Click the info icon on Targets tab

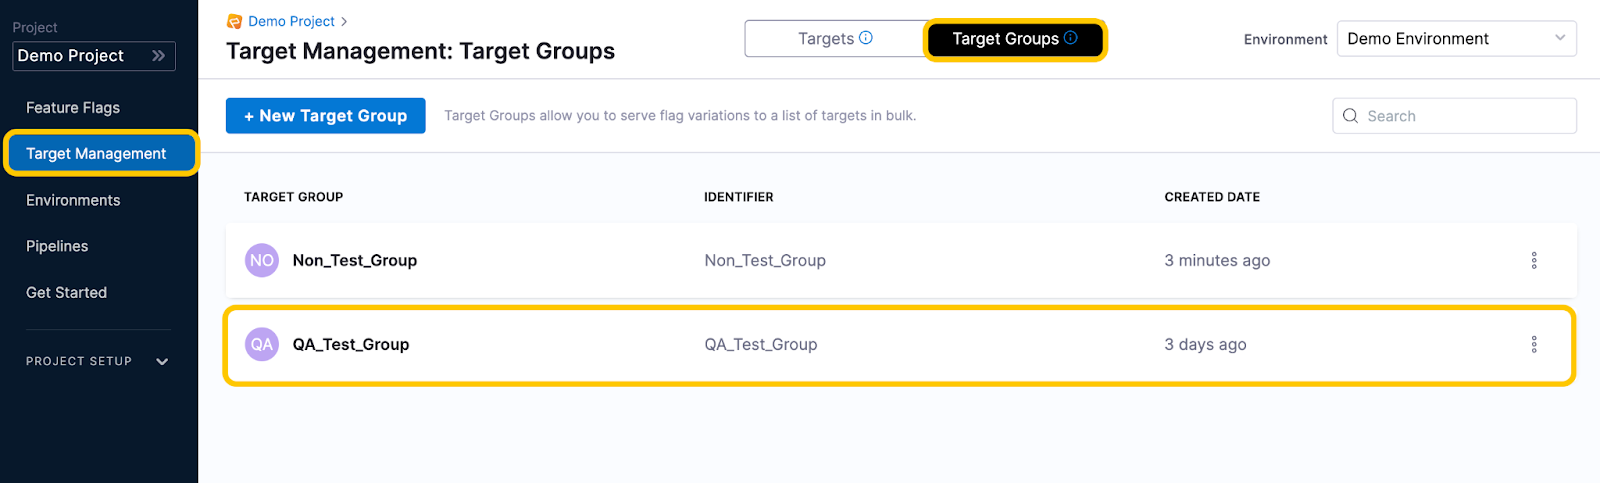[x=866, y=38]
